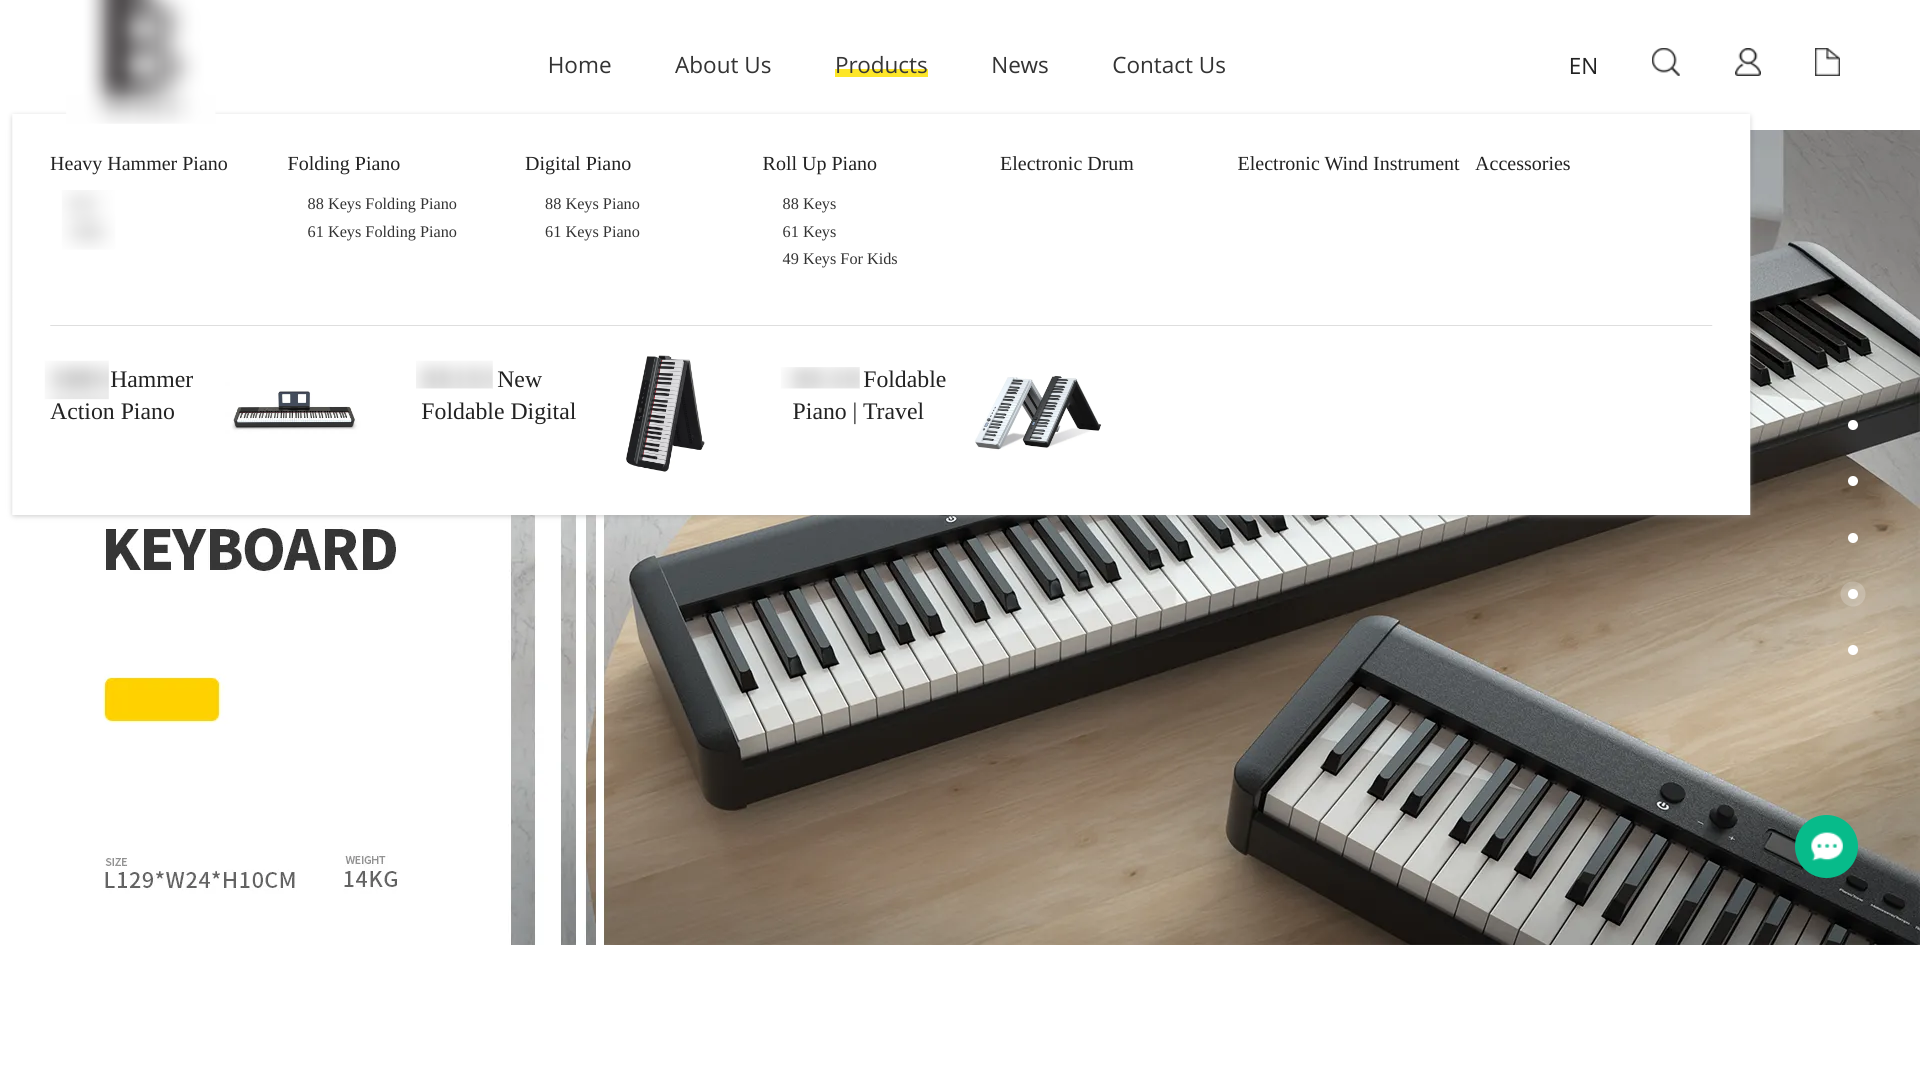Open the hammer action piano thumbnail
The height and width of the screenshot is (1080, 1920).
294,409
